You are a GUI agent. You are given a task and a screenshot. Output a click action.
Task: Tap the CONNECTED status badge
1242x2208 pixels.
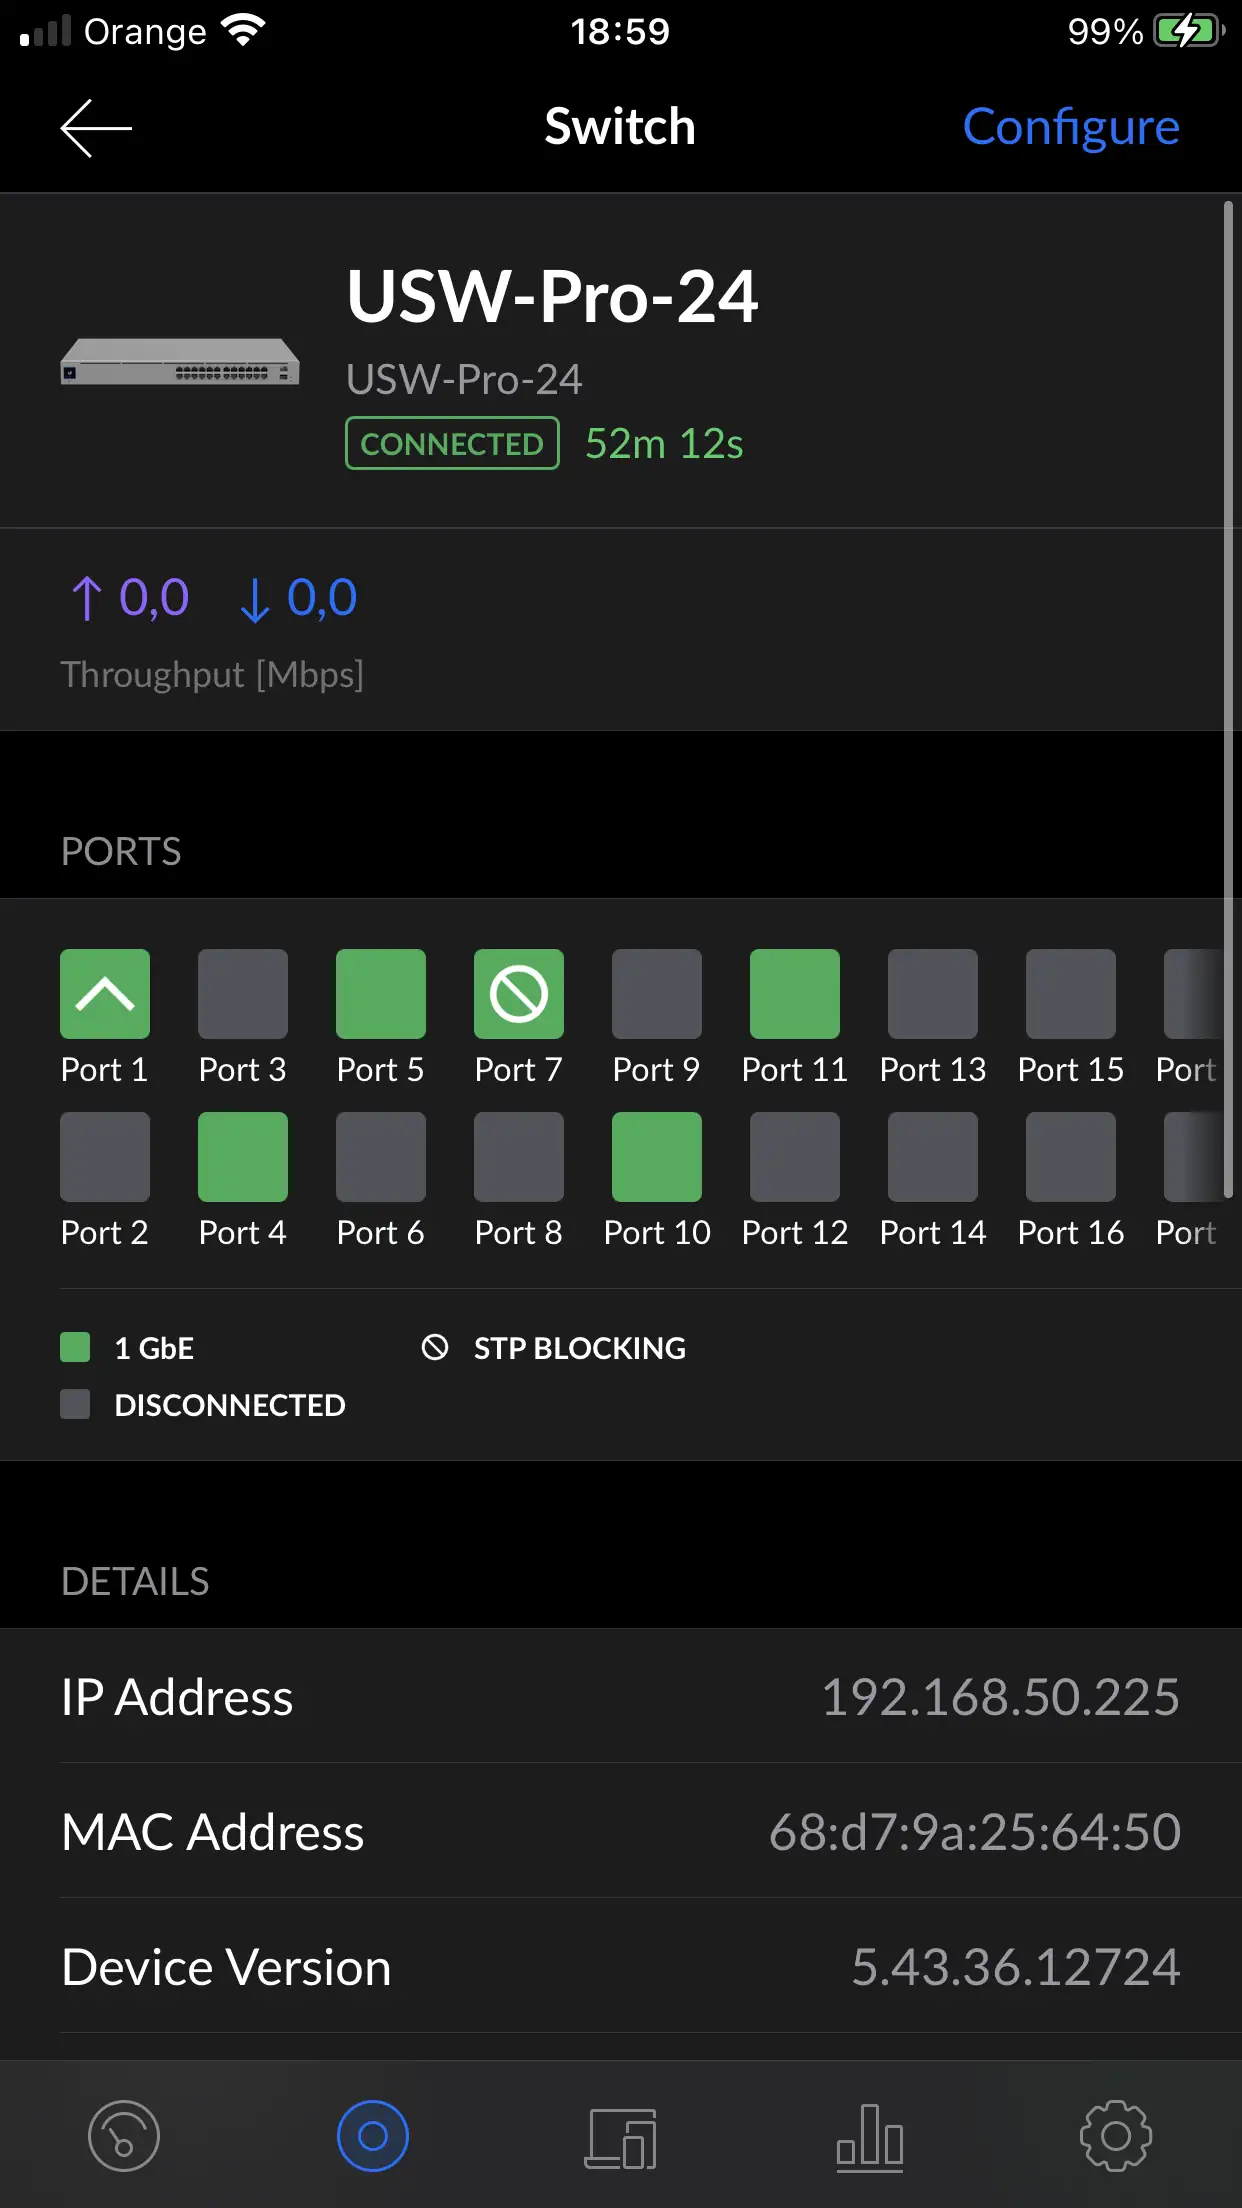(x=452, y=443)
